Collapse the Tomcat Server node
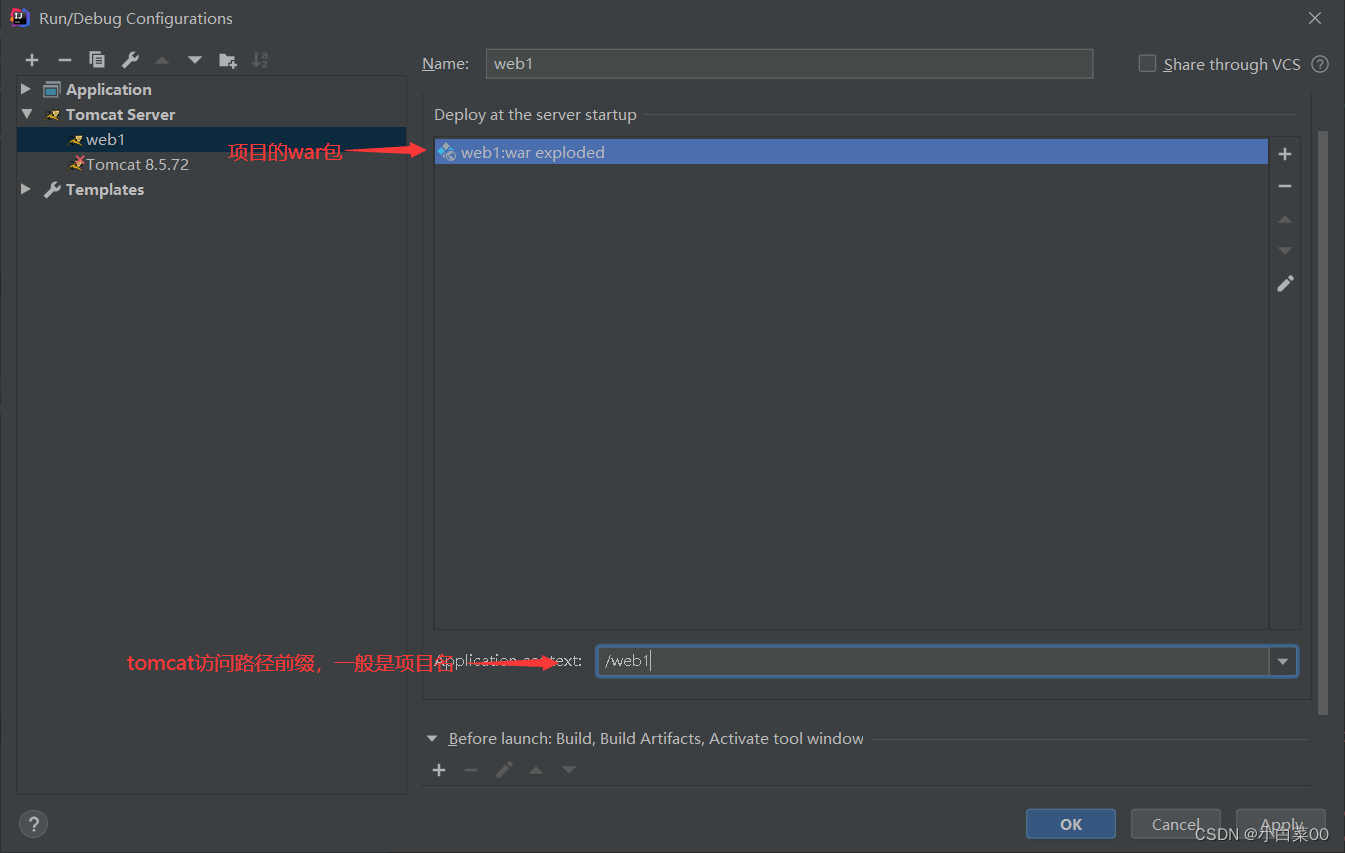 click(25, 114)
